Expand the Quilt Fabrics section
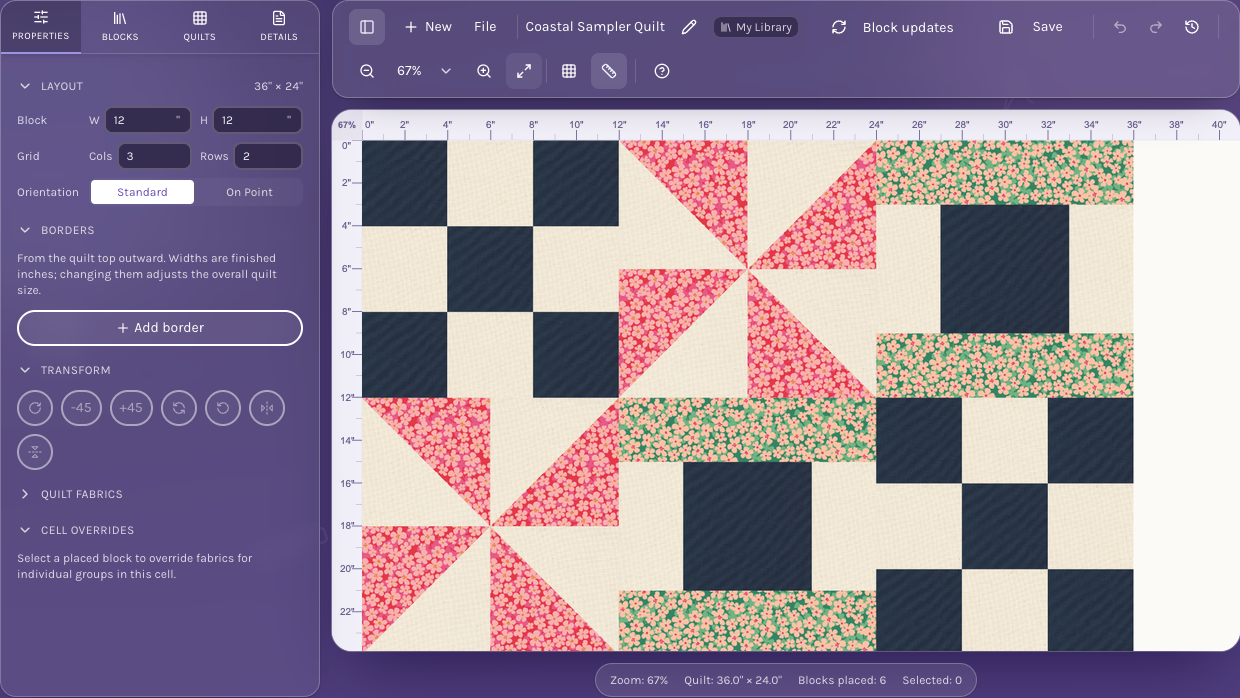 point(25,494)
